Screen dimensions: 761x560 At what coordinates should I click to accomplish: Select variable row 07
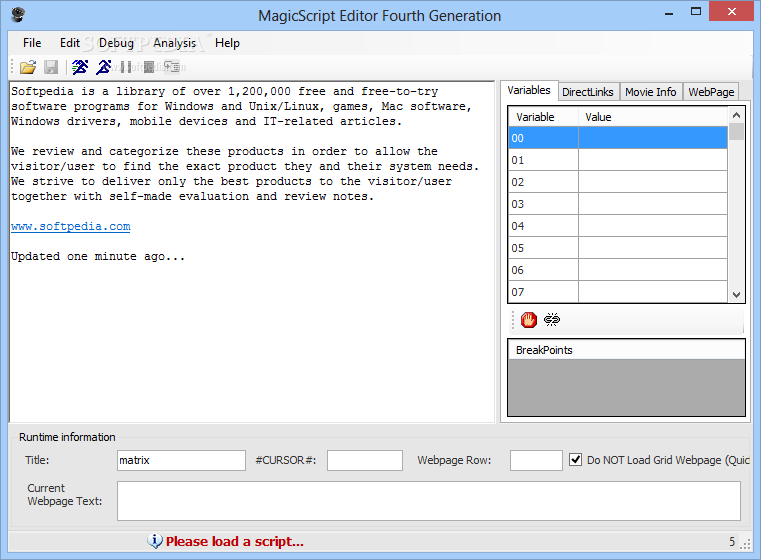pyautogui.click(x=618, y=292)
